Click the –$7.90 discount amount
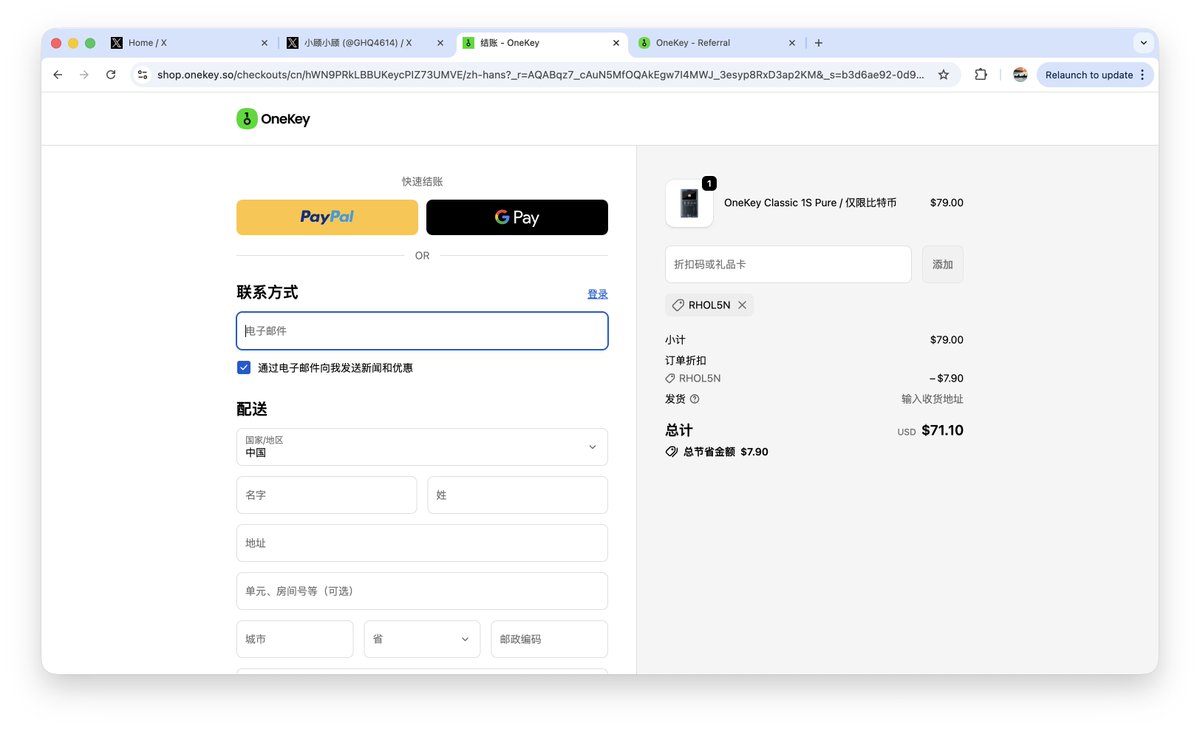This screenshot has height=729, width=1200. (946, 379)
